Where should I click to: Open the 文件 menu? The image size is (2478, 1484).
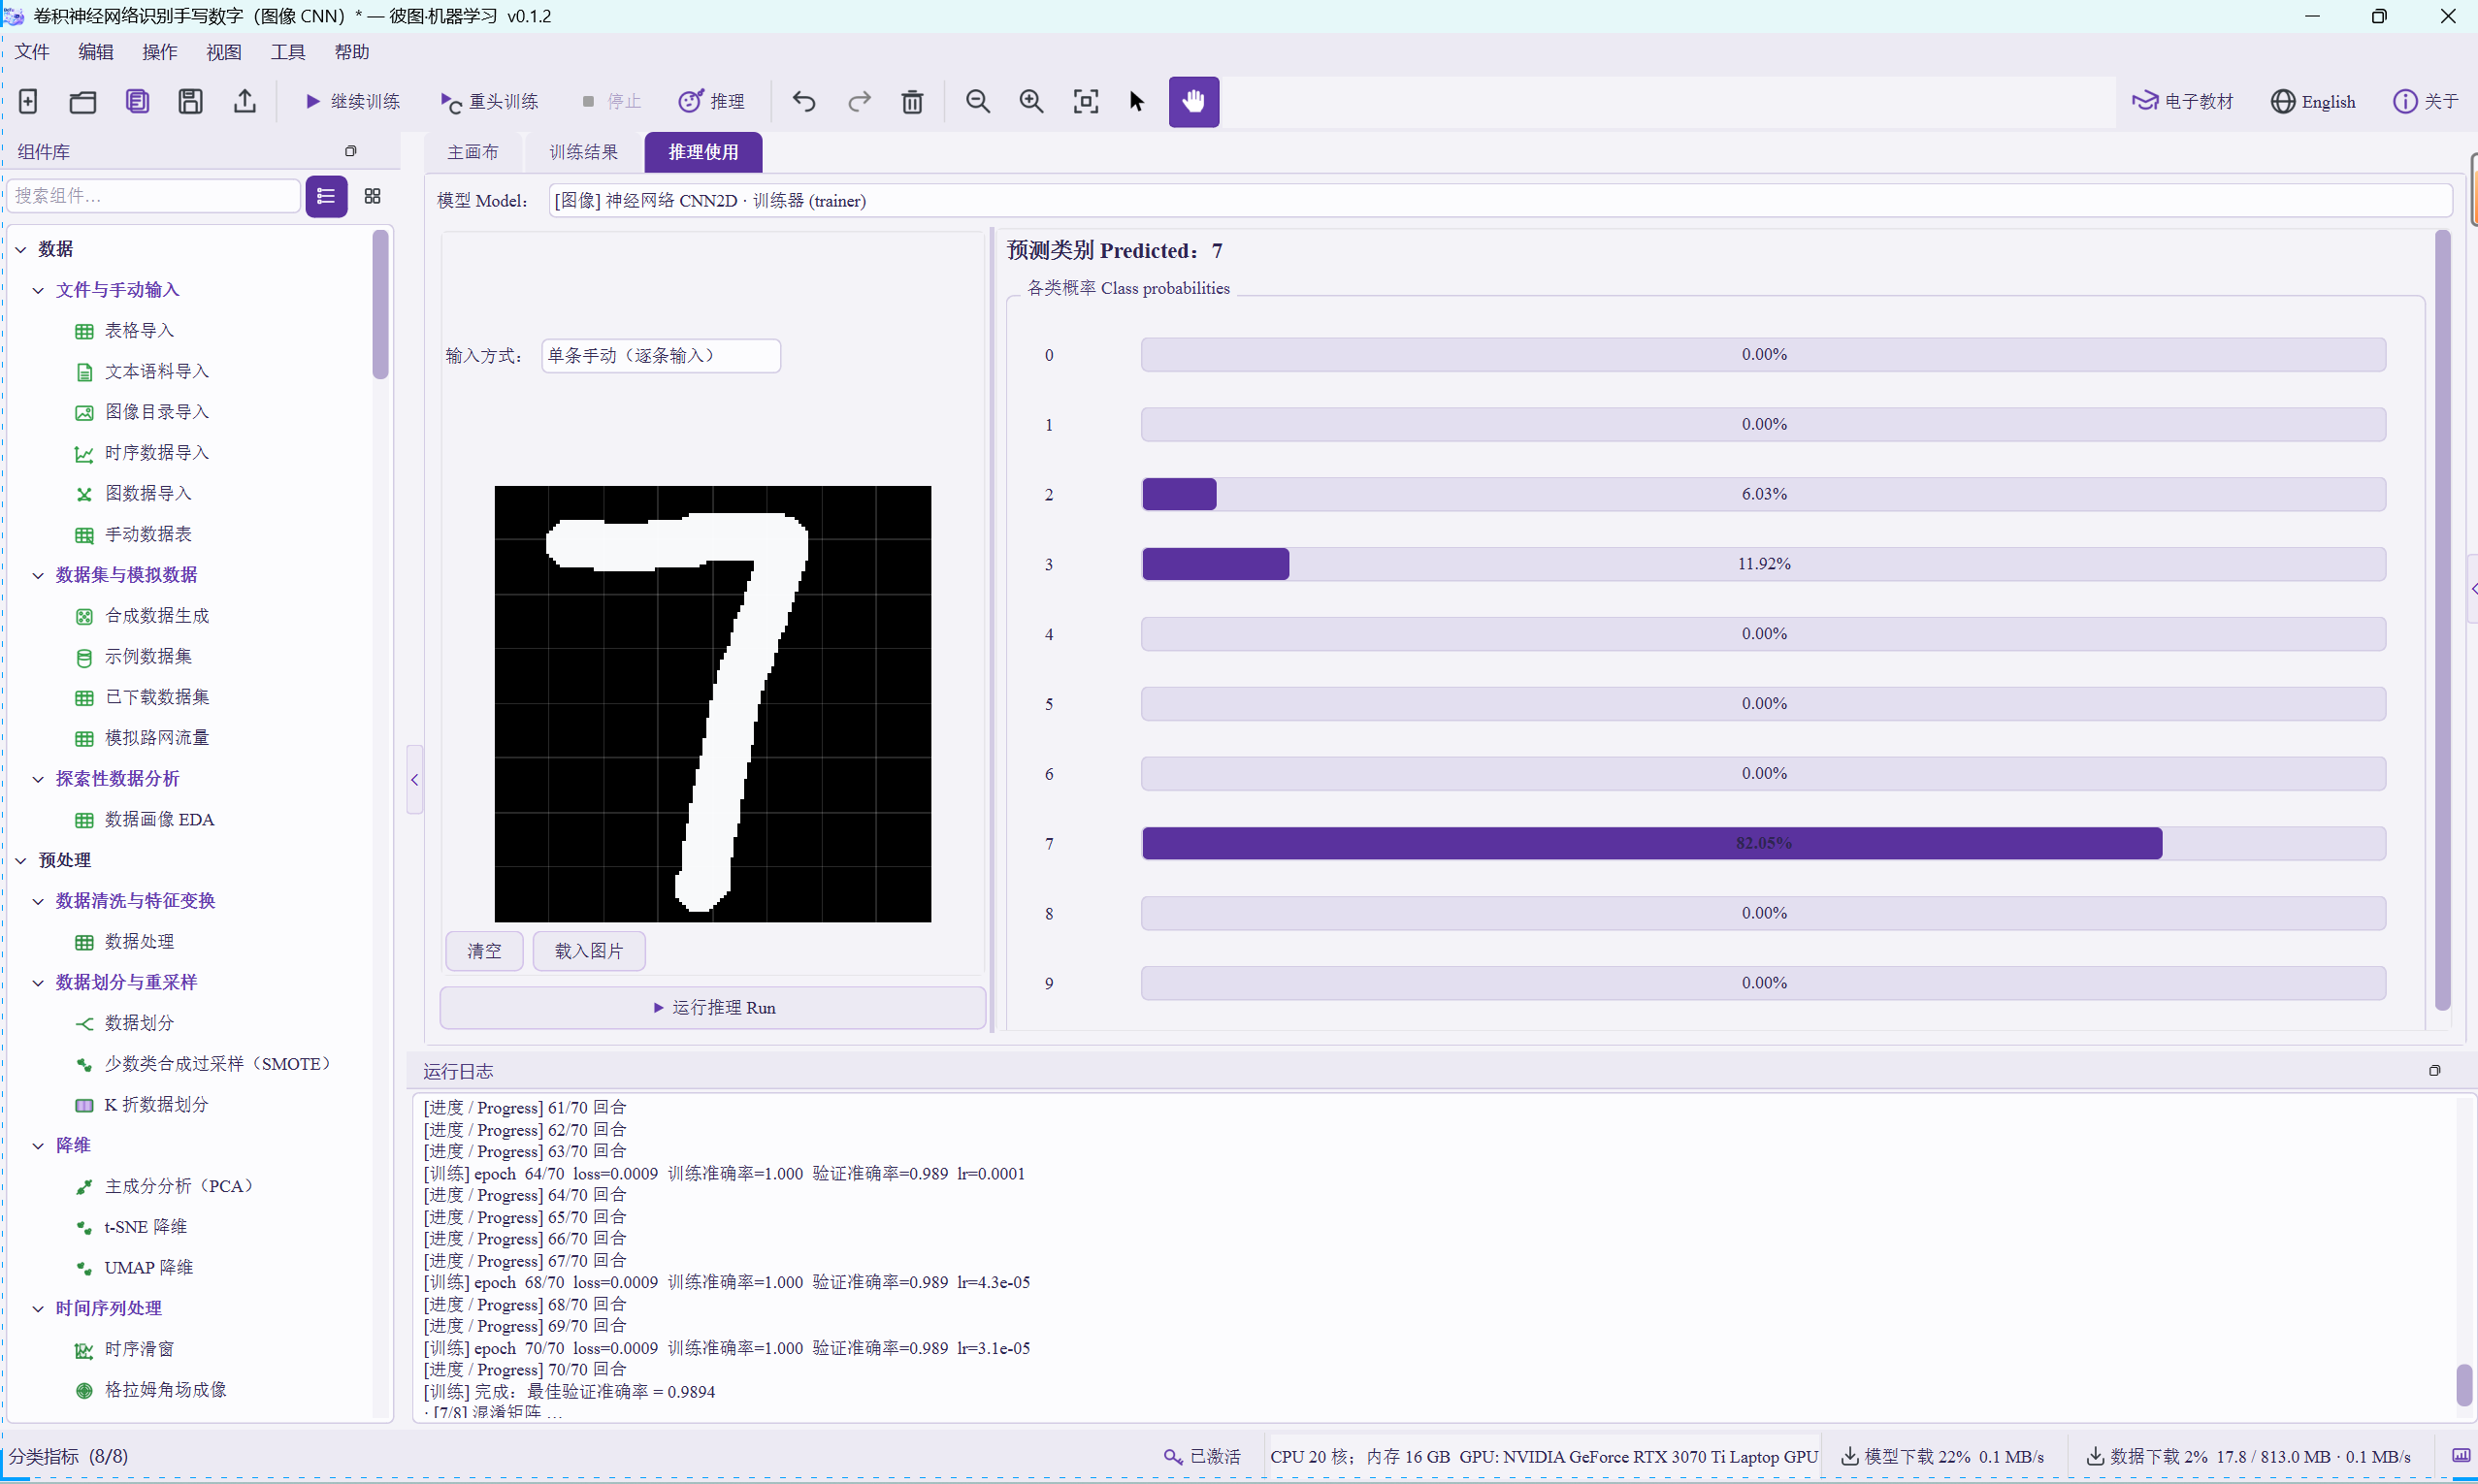point(32,51)
